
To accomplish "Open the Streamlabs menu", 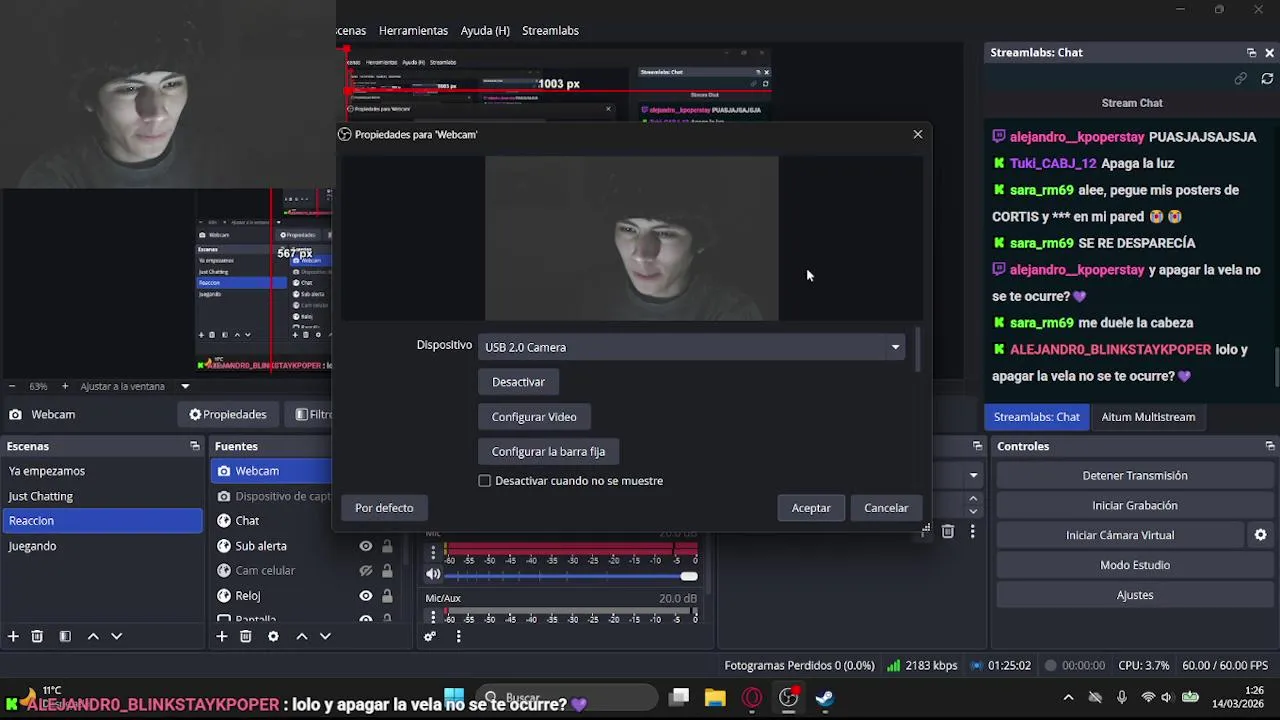I will [550, 31].
